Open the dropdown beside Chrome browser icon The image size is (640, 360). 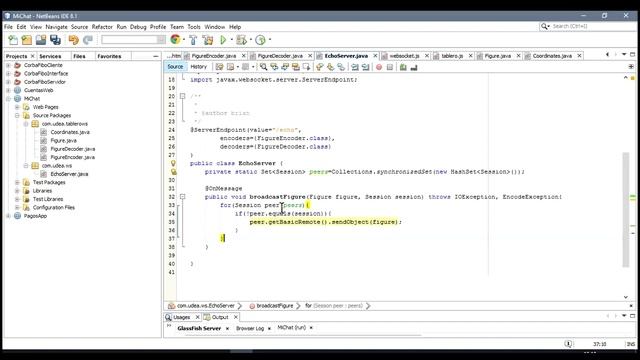pos(184,40)
